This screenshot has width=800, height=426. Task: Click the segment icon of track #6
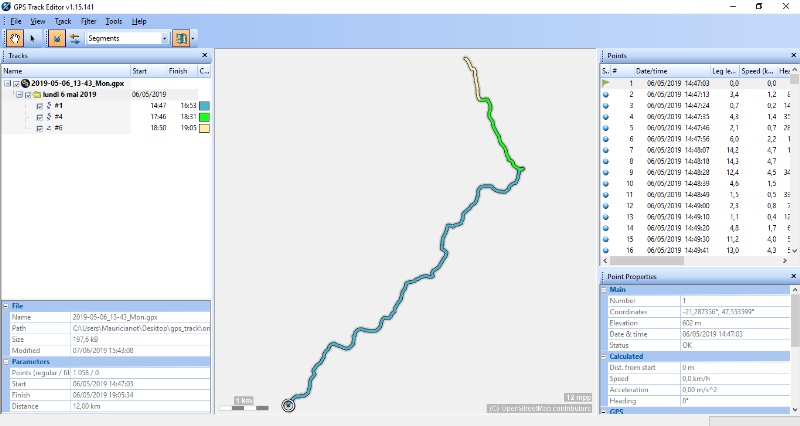(49, 128)
